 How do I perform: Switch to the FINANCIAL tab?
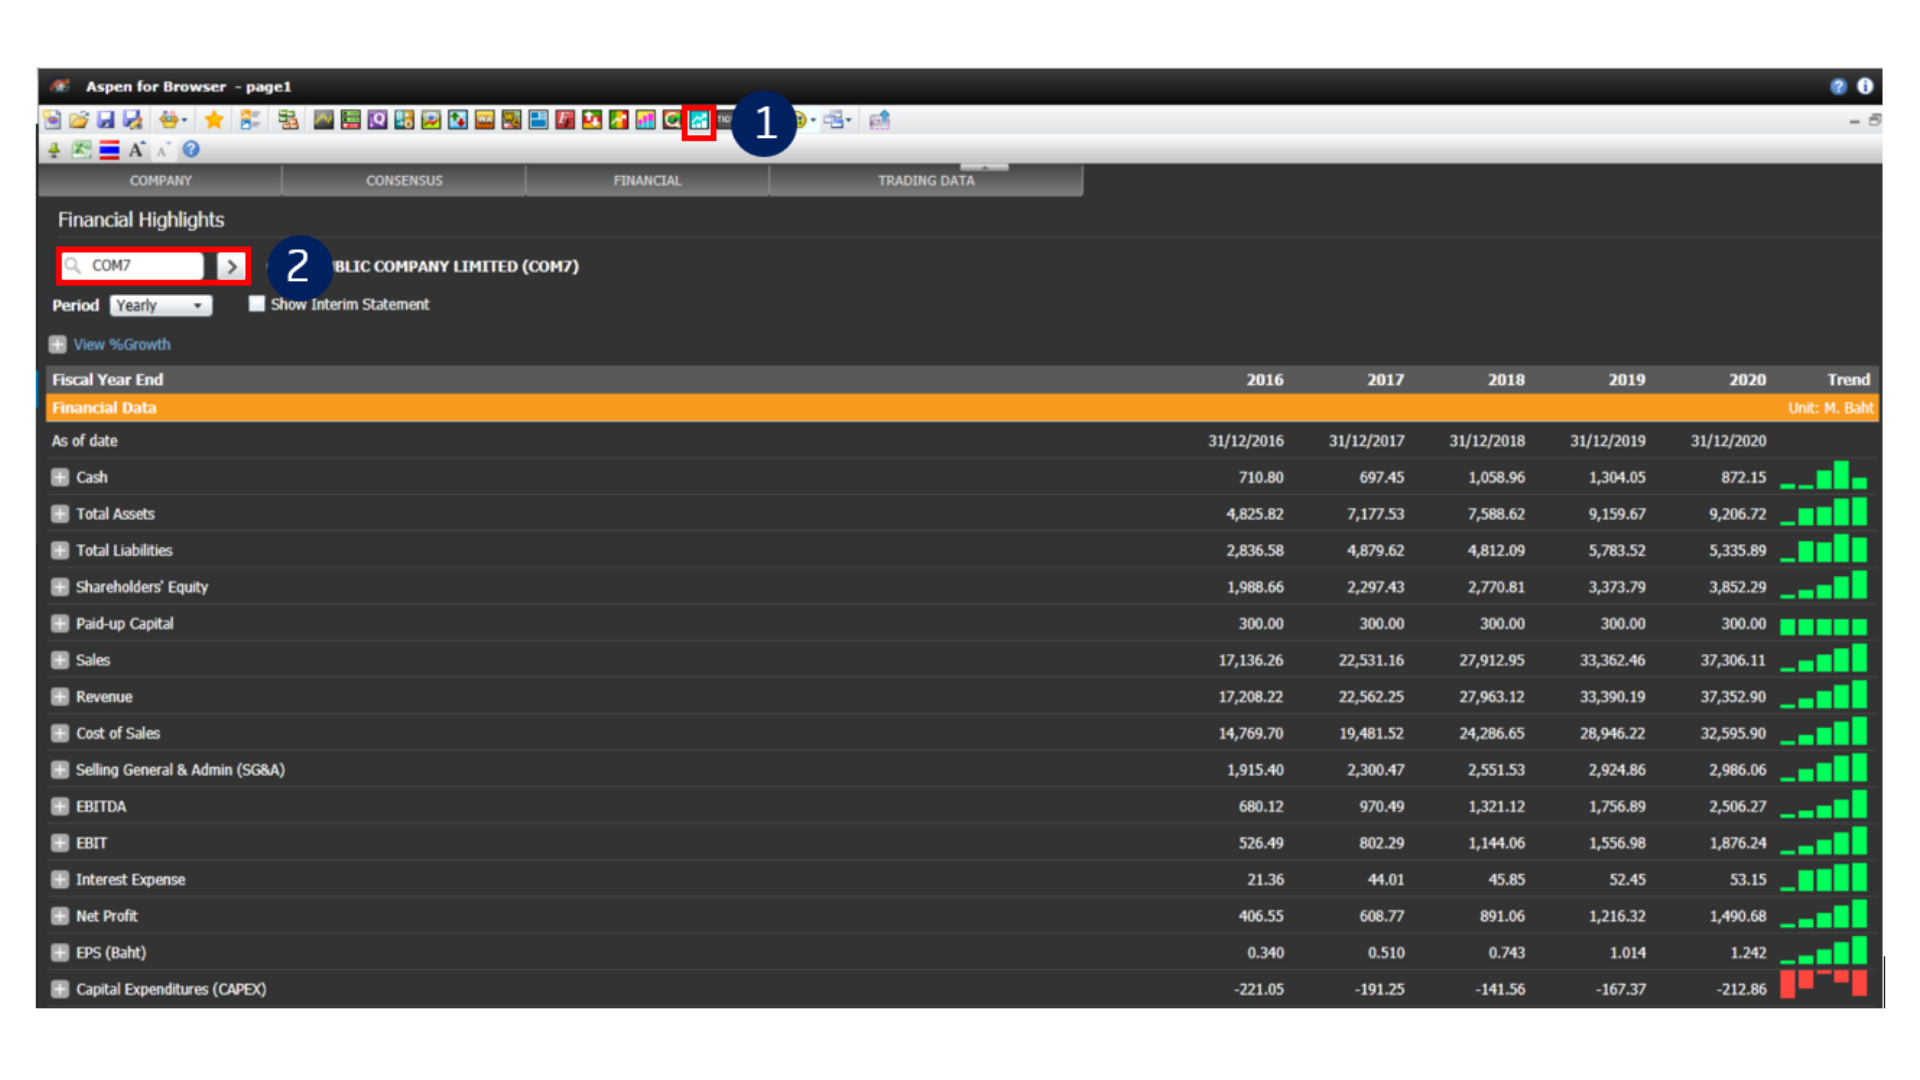click(647, 181)
